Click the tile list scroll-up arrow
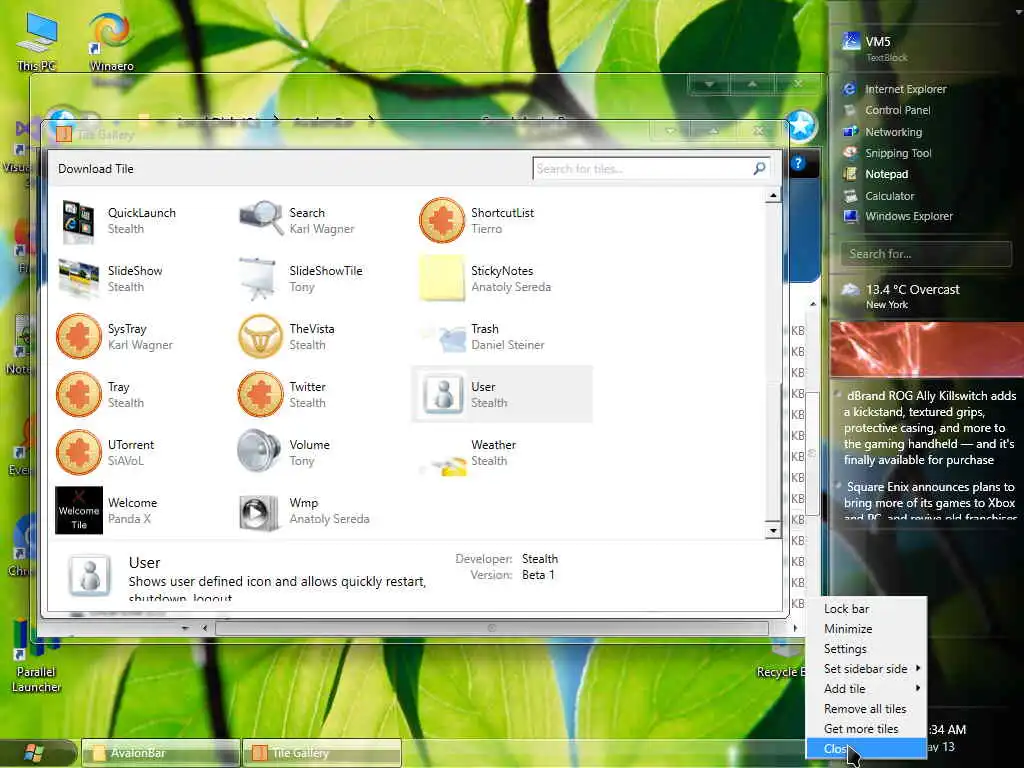This screenshot has height=768, width=1024. [773, 195]
